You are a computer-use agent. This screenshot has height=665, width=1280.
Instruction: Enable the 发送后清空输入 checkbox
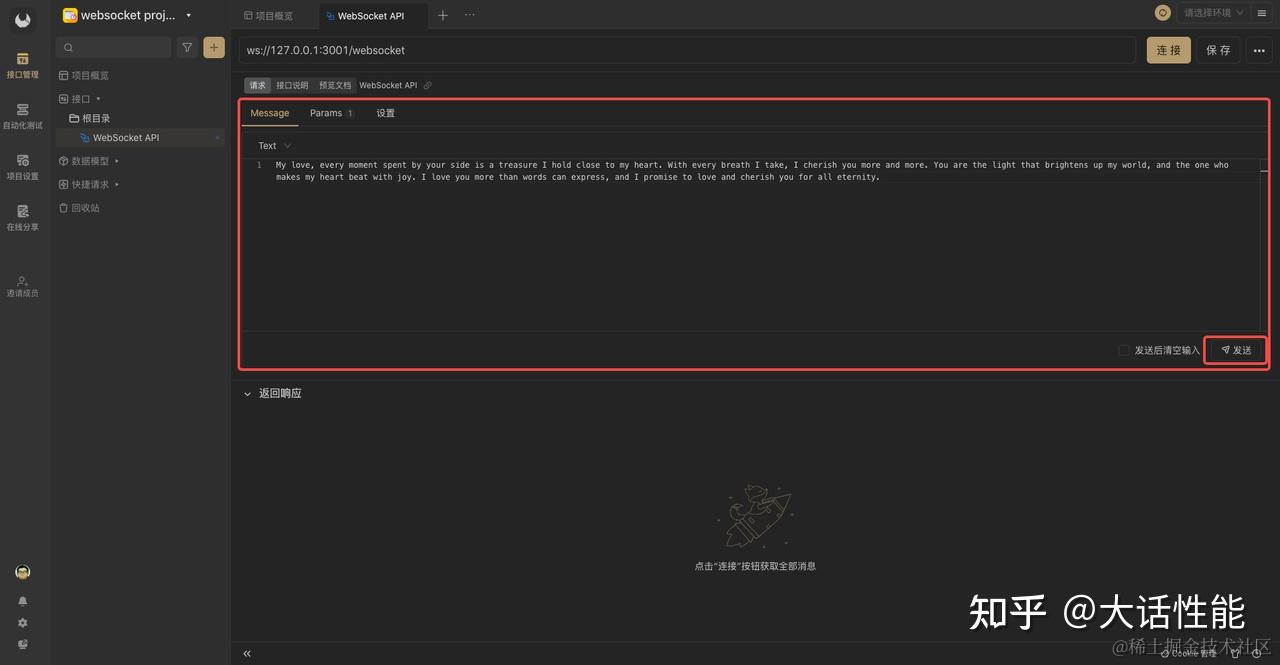point(1123,350)
